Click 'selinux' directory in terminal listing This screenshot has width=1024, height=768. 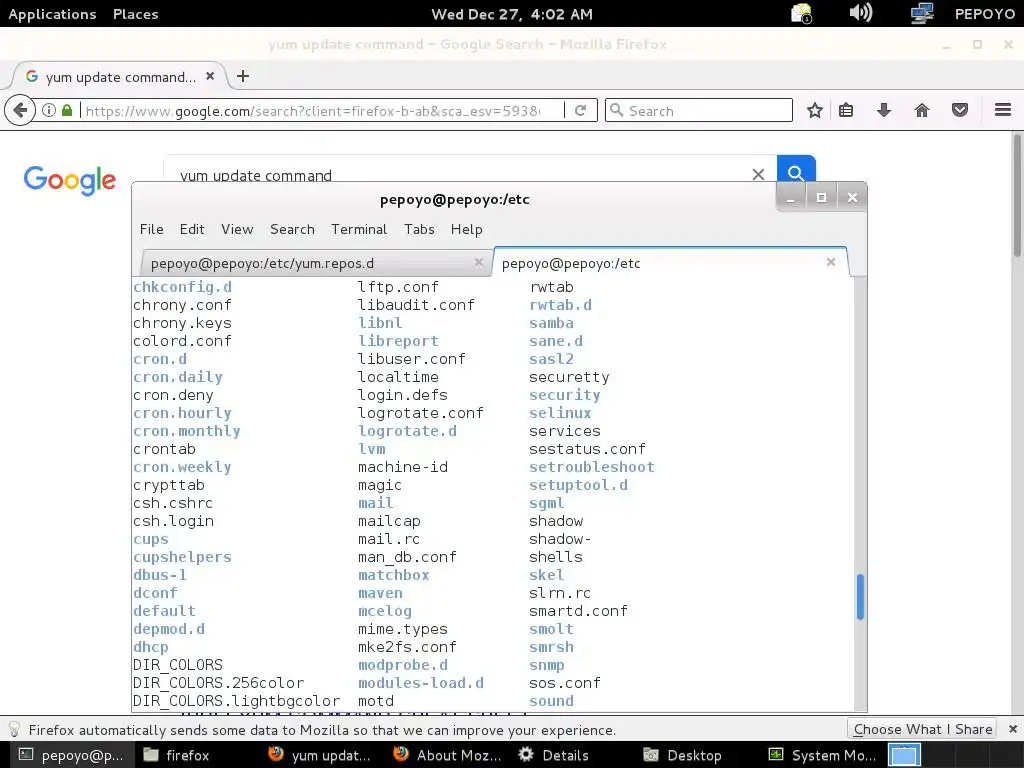point(560,413)
